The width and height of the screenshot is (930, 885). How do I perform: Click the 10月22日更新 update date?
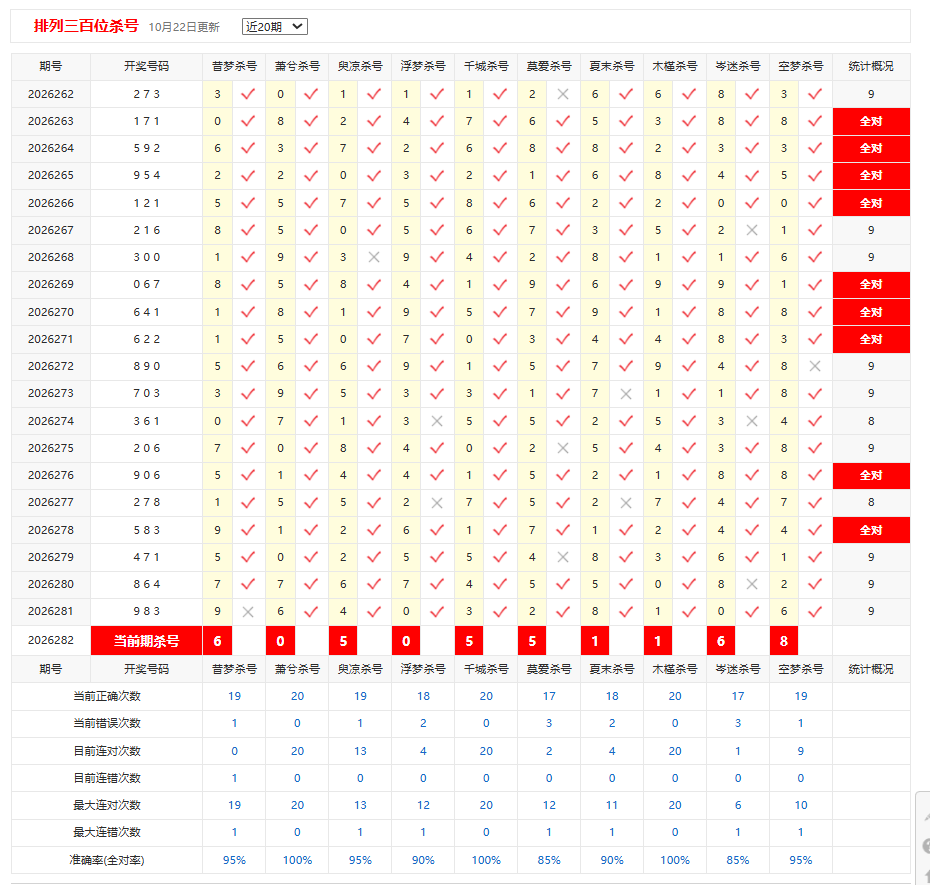[184, 27]
